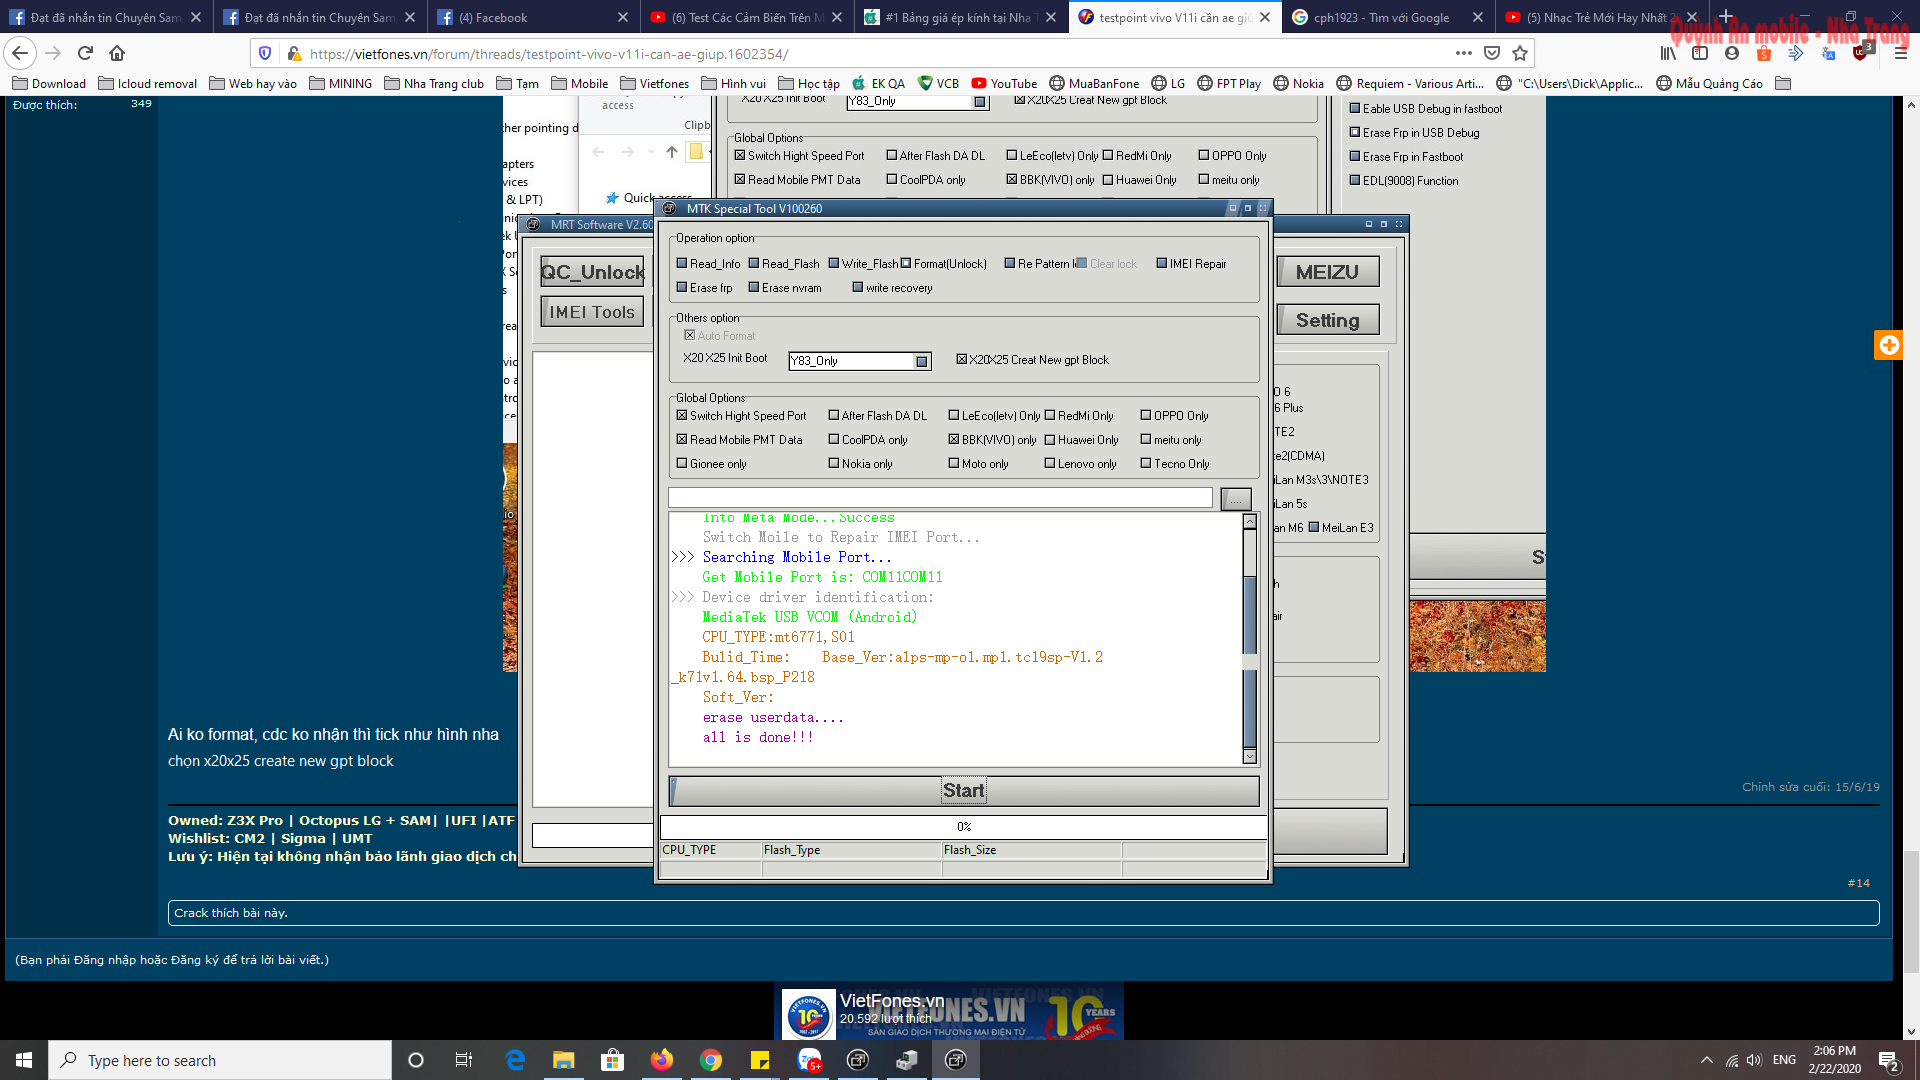Open the Google Translate extension icon
This screenshot has width=1920, height=1080.
(x=1828, y=53)
